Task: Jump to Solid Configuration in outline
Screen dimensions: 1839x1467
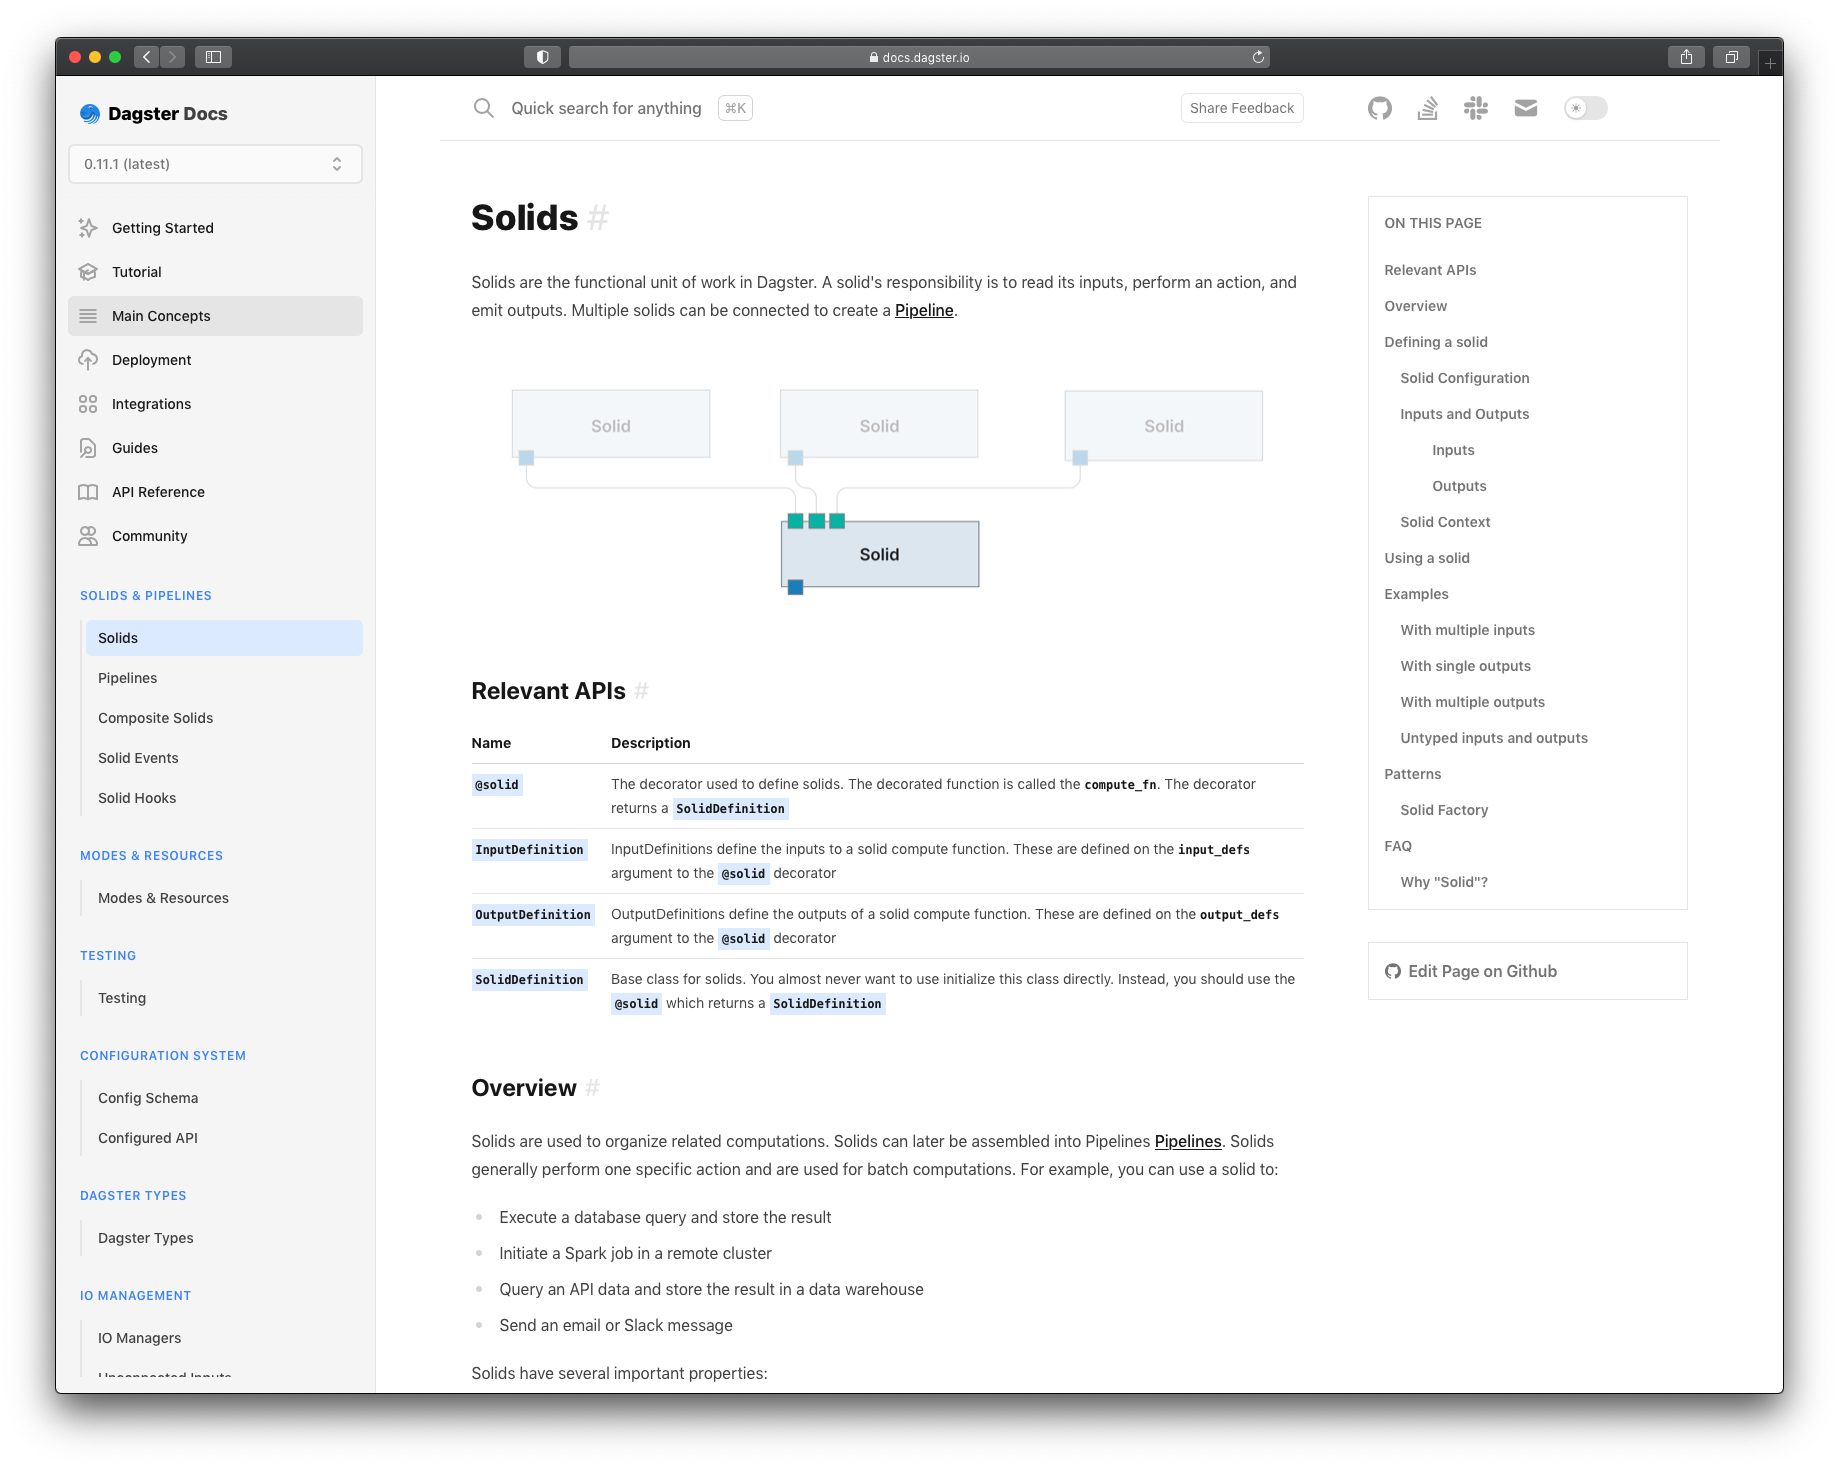Action: tap(1465, 378)
